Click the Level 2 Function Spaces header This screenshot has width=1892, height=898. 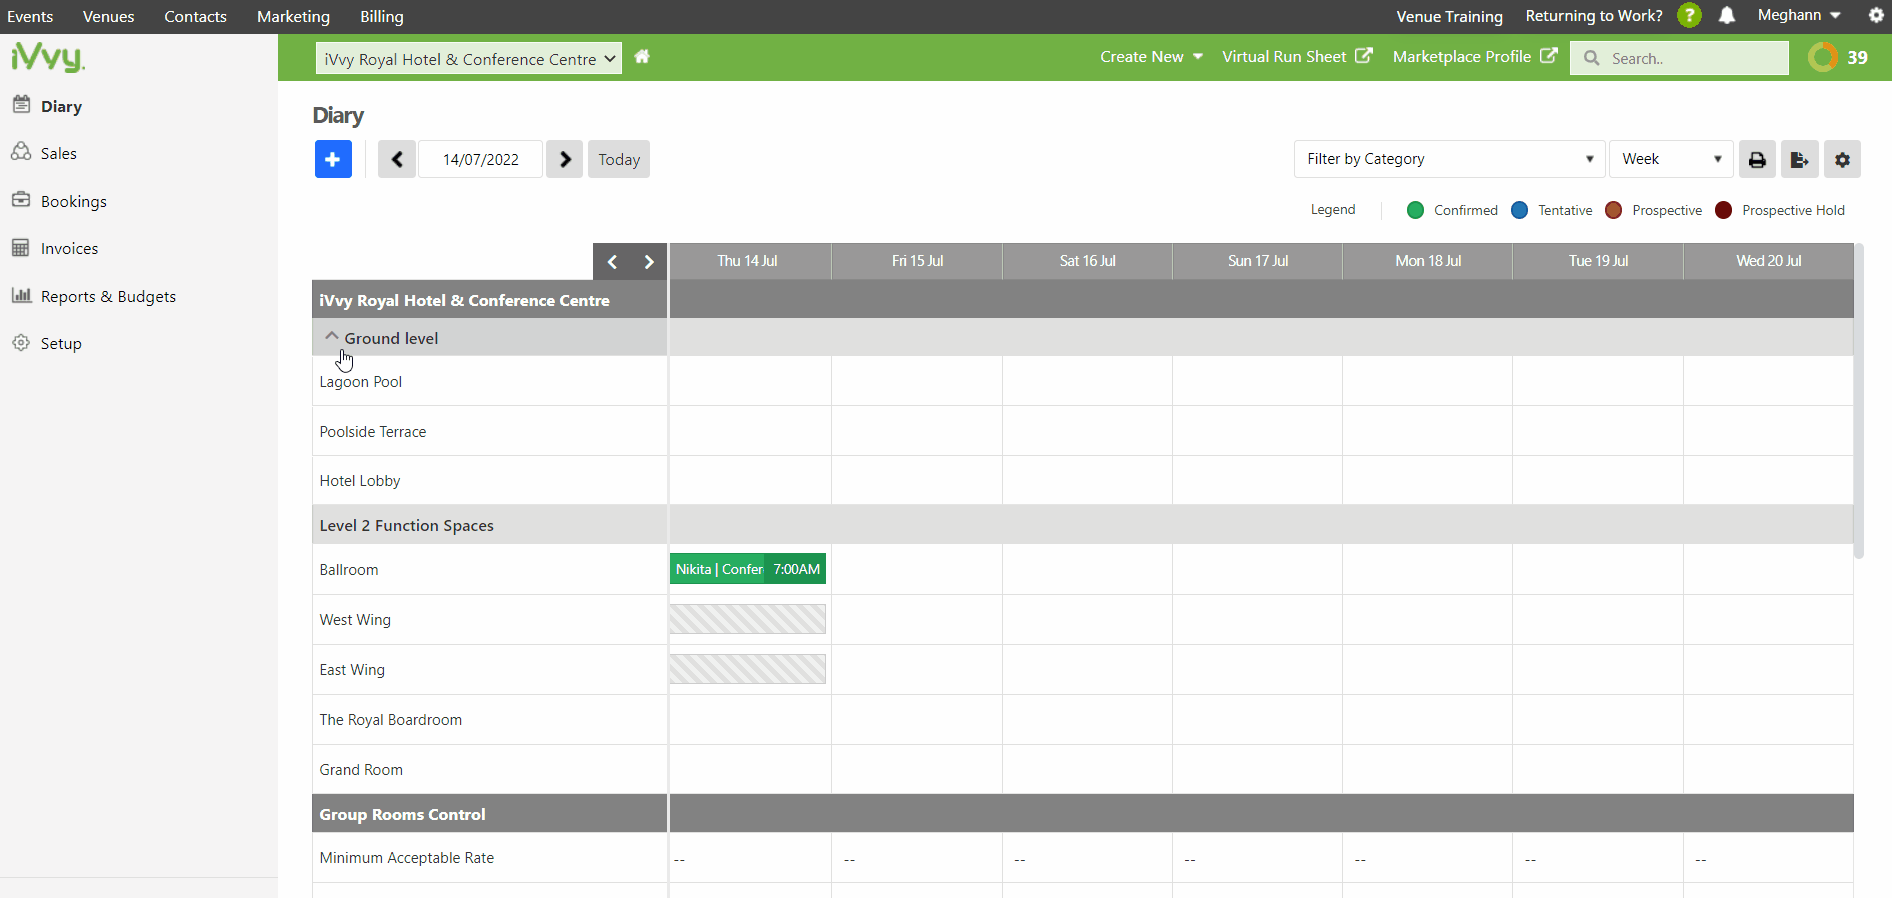(x=489, y=525)
